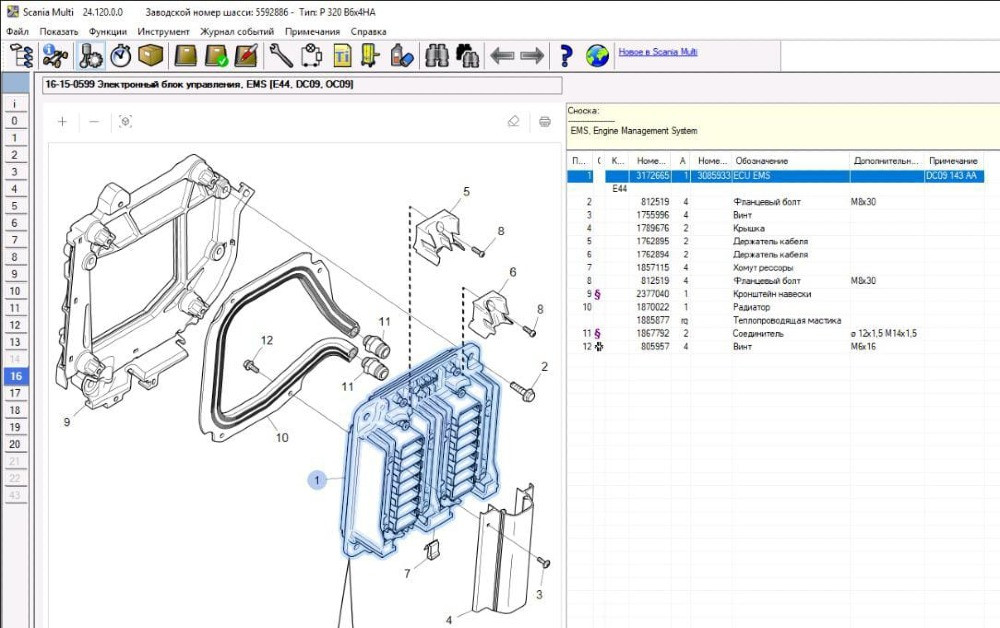Click the callout number 1 on the diagram
1000x628 pixels.
tap(318, 481)
